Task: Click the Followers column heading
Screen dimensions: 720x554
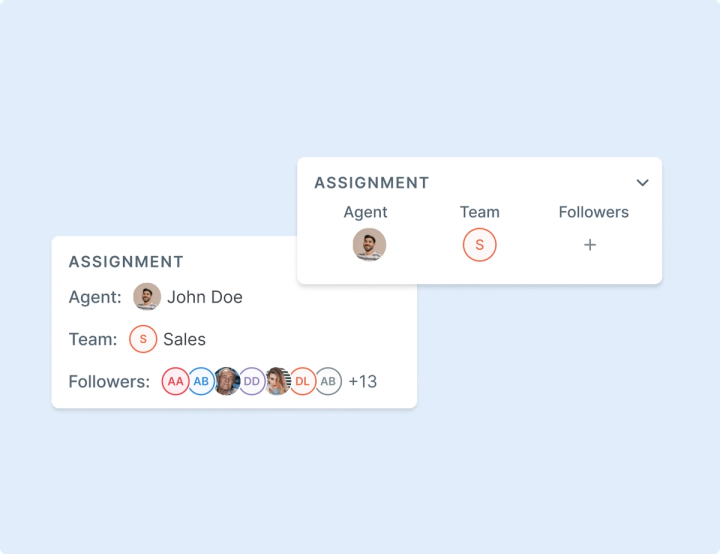Action: [x=594, y=212]
